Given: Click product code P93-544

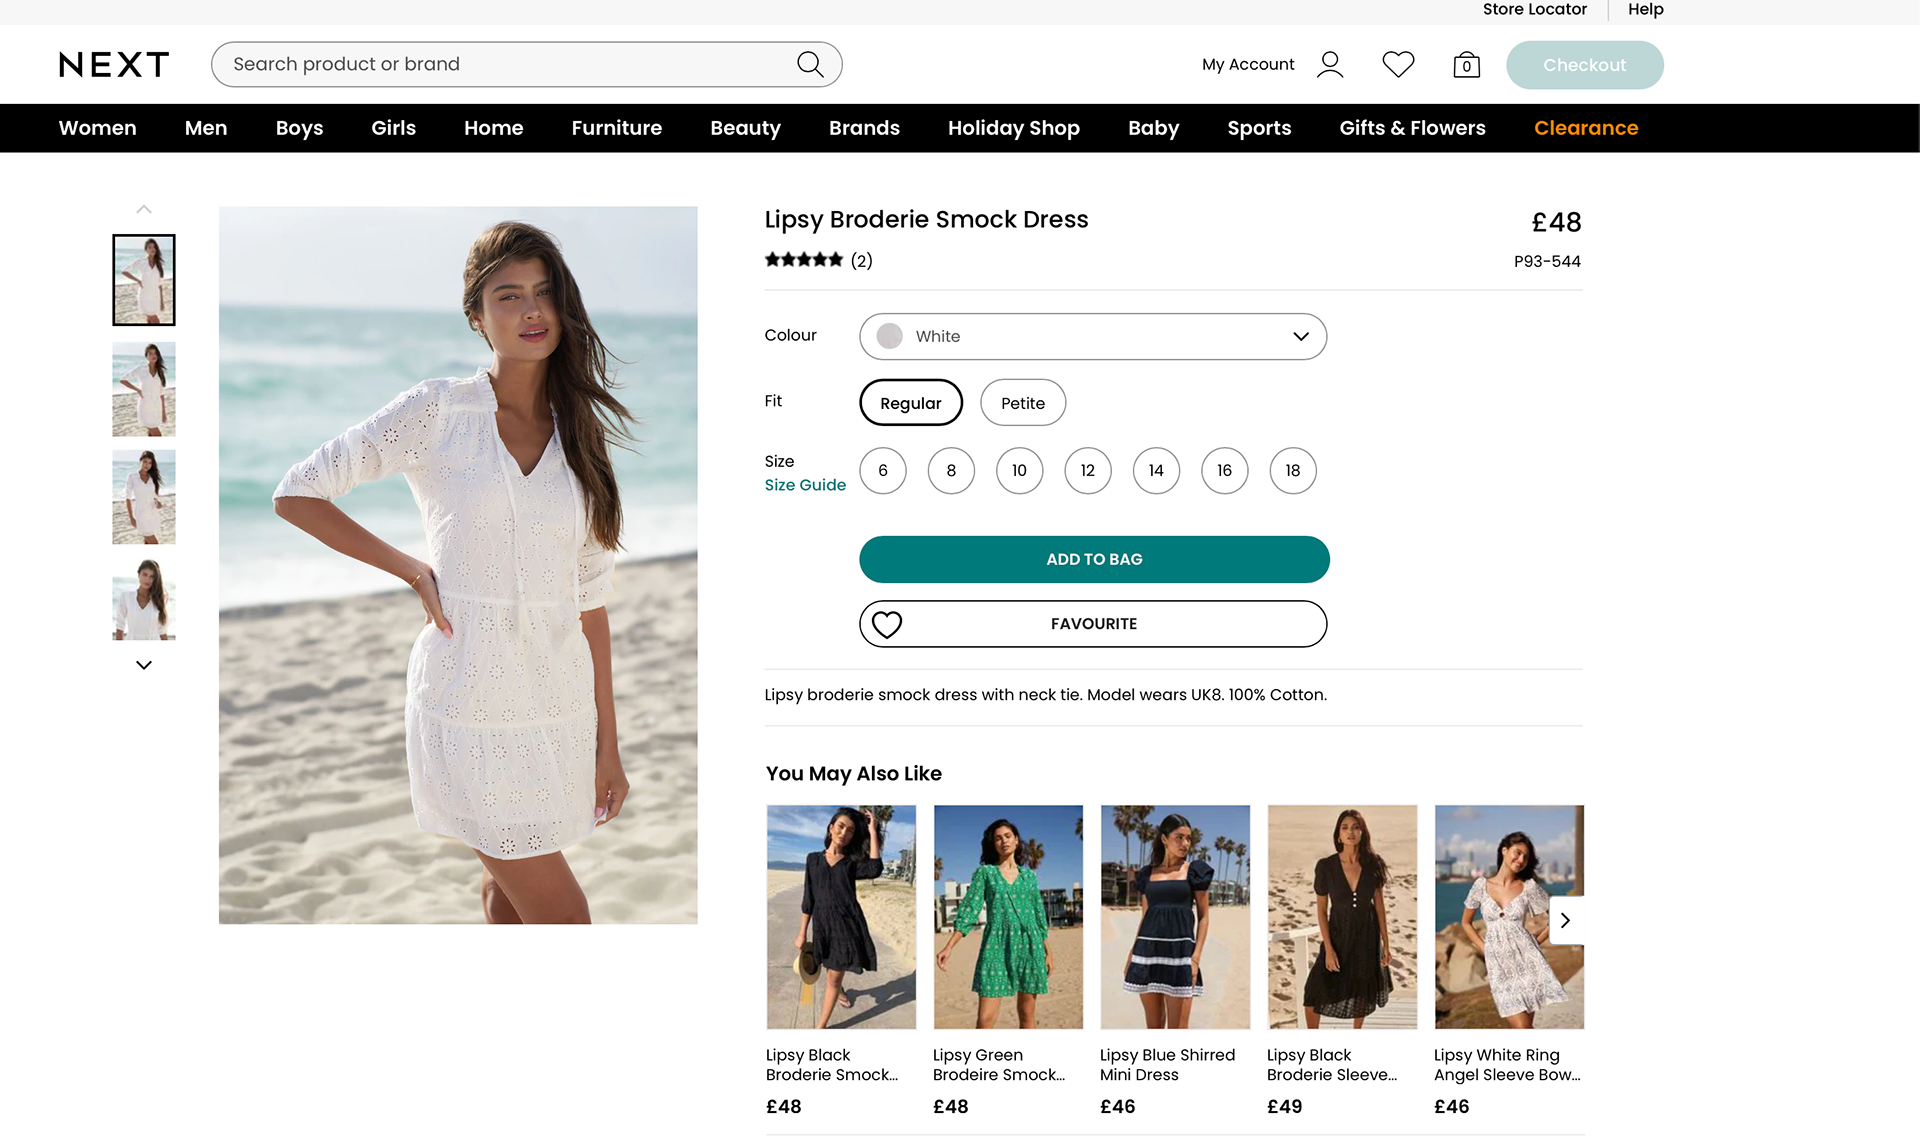Looking at the screenshot, I should point(1547,262).
